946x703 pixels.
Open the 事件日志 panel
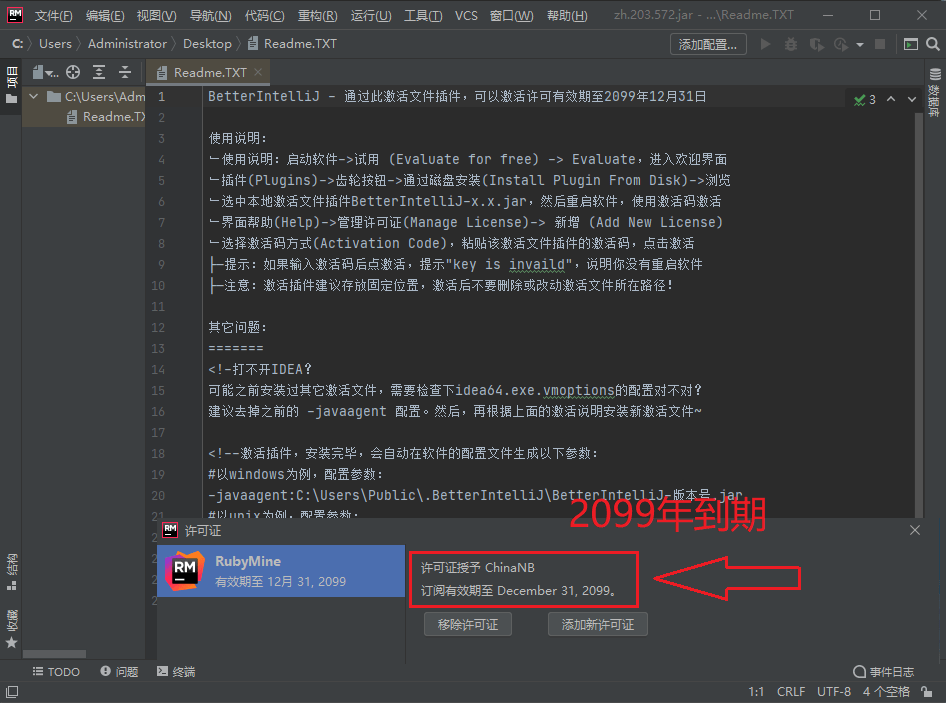click(884, 672)
